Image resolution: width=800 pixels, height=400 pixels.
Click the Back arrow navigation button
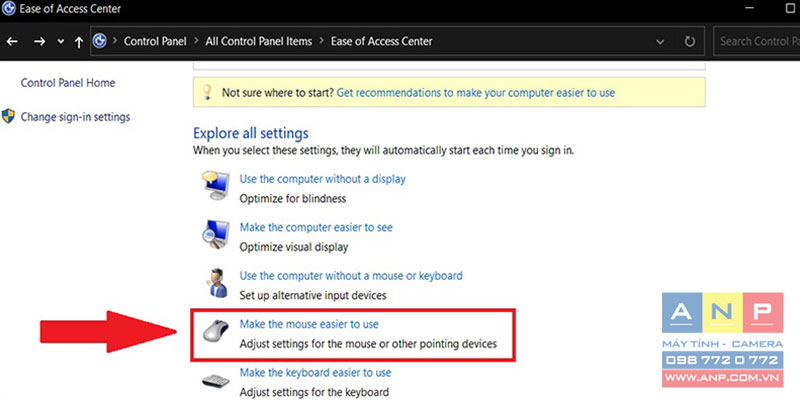[12, 42]
